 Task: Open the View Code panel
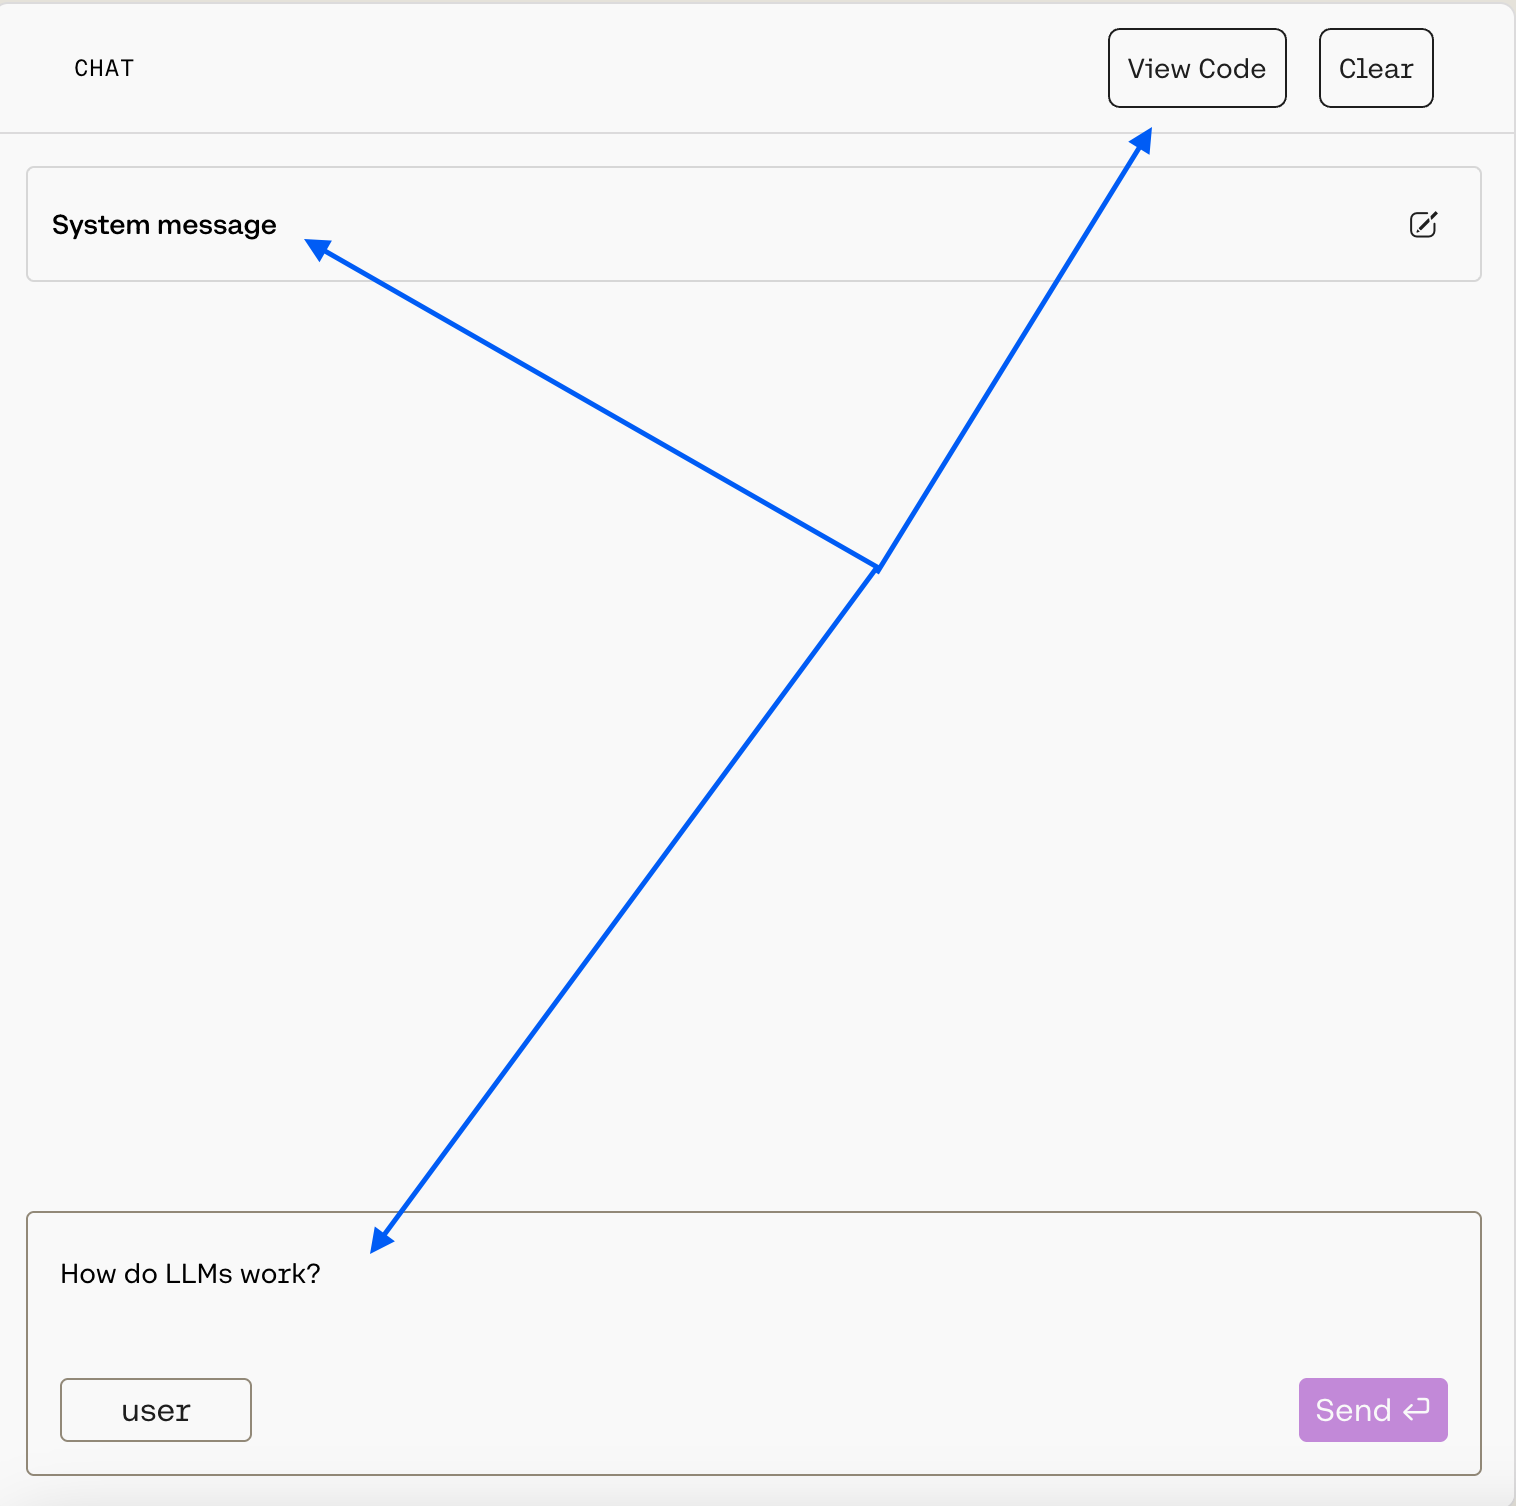tap(1196, 68)
